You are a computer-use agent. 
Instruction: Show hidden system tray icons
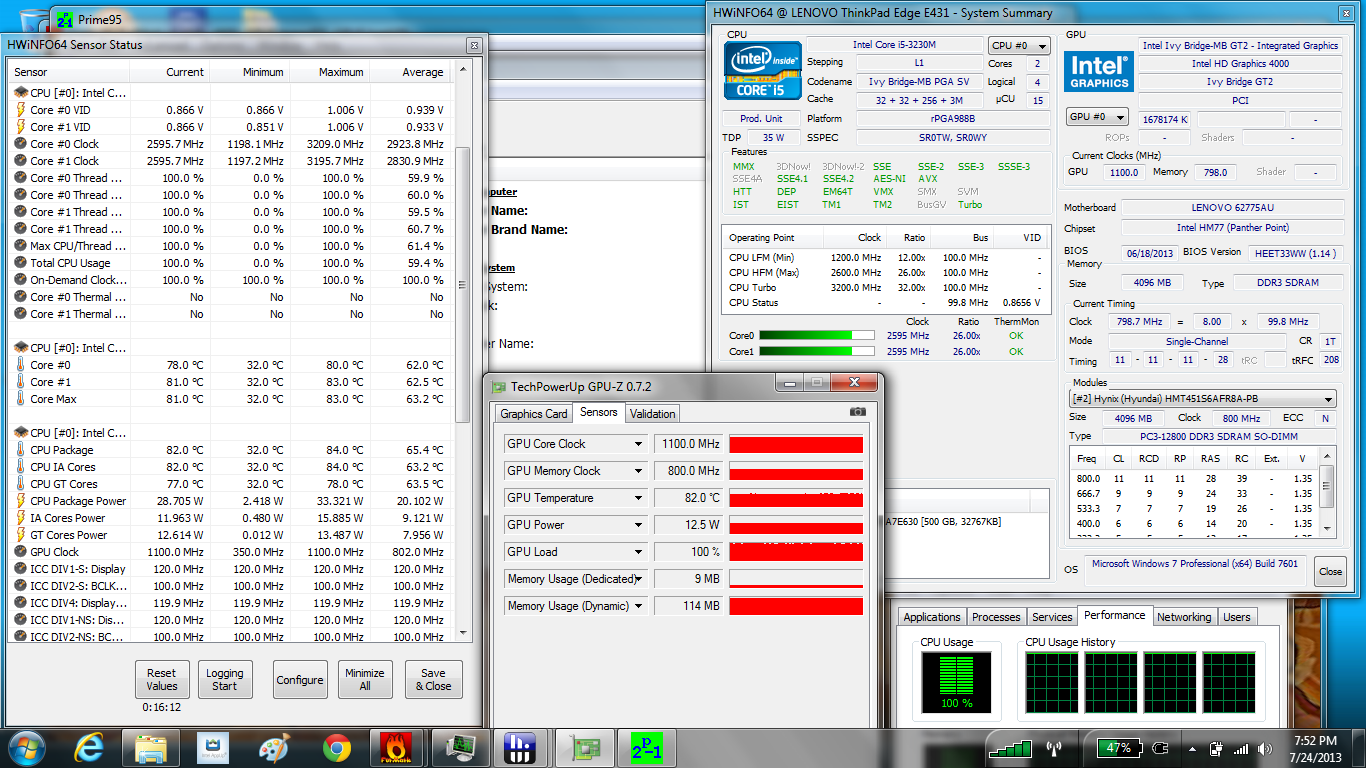1190,748
